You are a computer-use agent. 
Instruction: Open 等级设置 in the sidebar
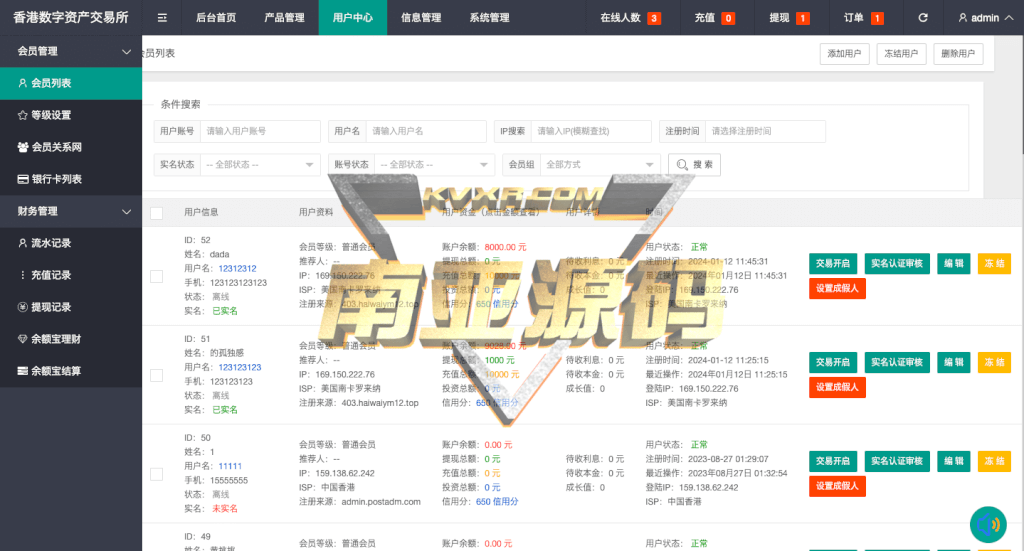71,115
